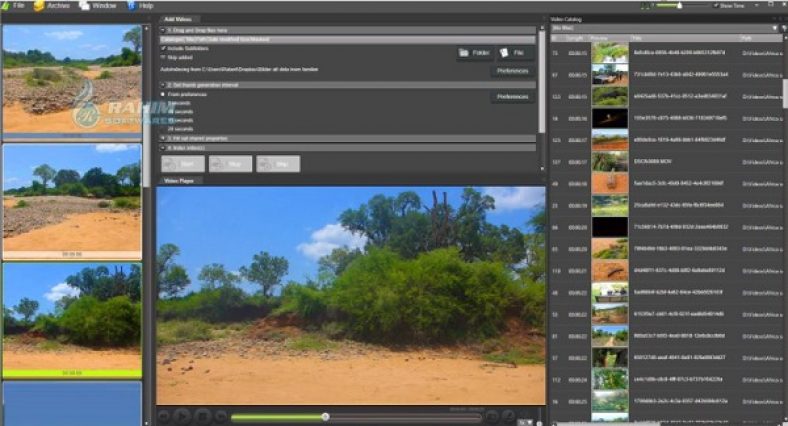Image resolution: width=788 pixels, height=426 pixels.
Task: Select the plain blue sky thumbnail in the left strip
Action: (x=72, y=403)
